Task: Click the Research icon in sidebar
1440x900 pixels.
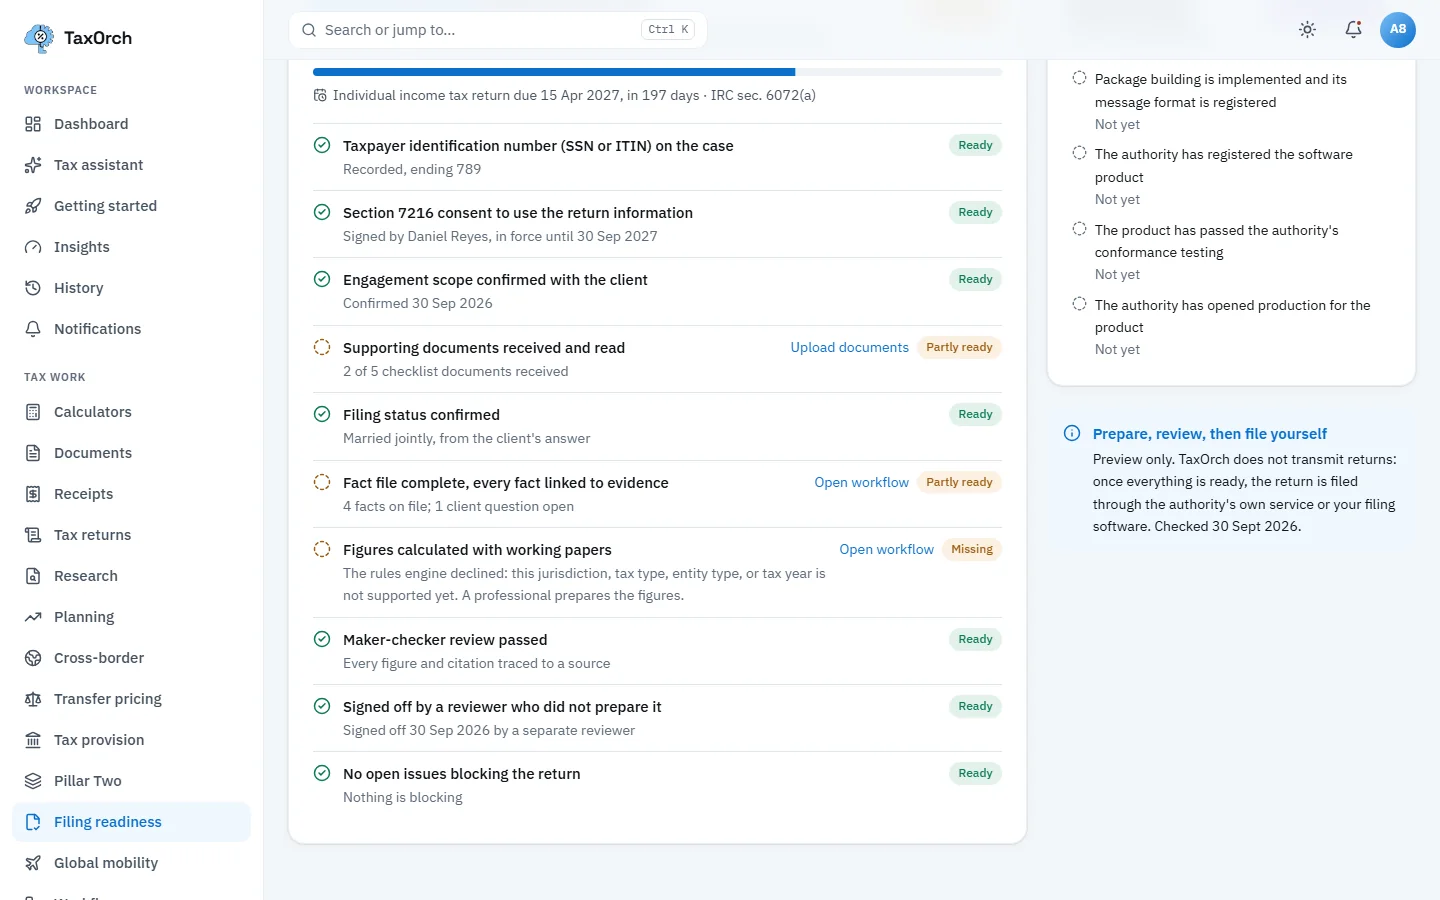Action: [33, 576]
